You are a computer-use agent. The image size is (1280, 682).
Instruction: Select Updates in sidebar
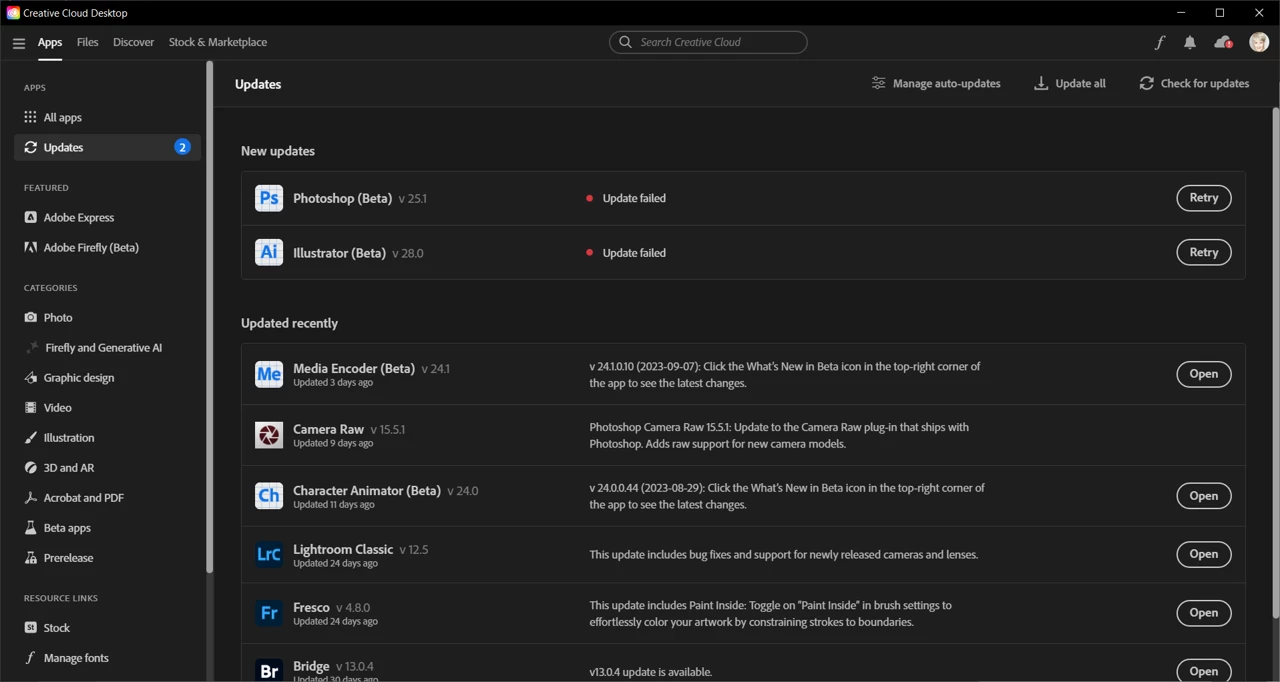click(x=107, y=147)
